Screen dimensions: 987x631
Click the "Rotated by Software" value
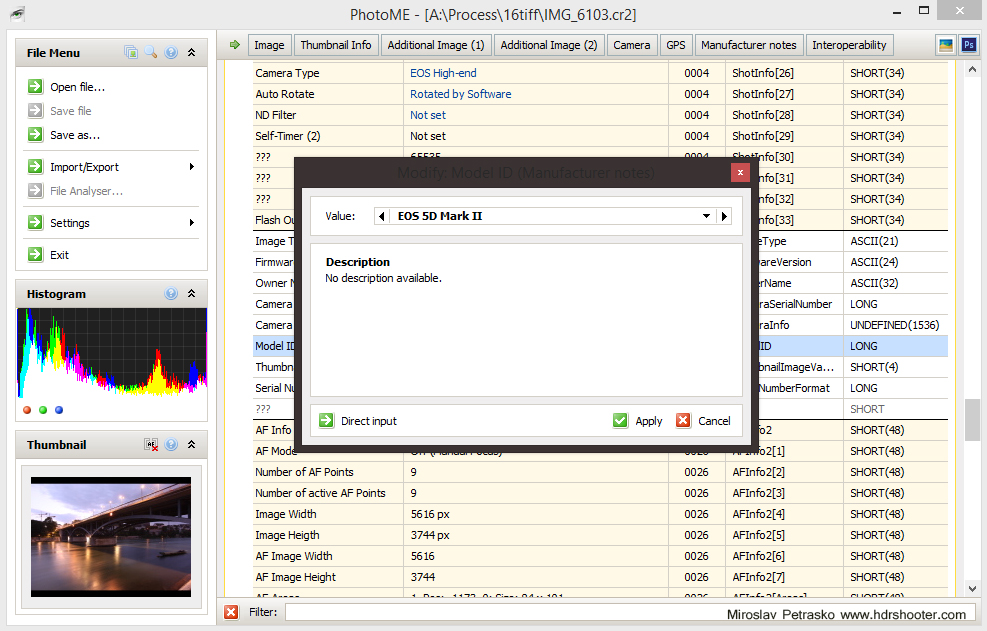tap(461, 94)
